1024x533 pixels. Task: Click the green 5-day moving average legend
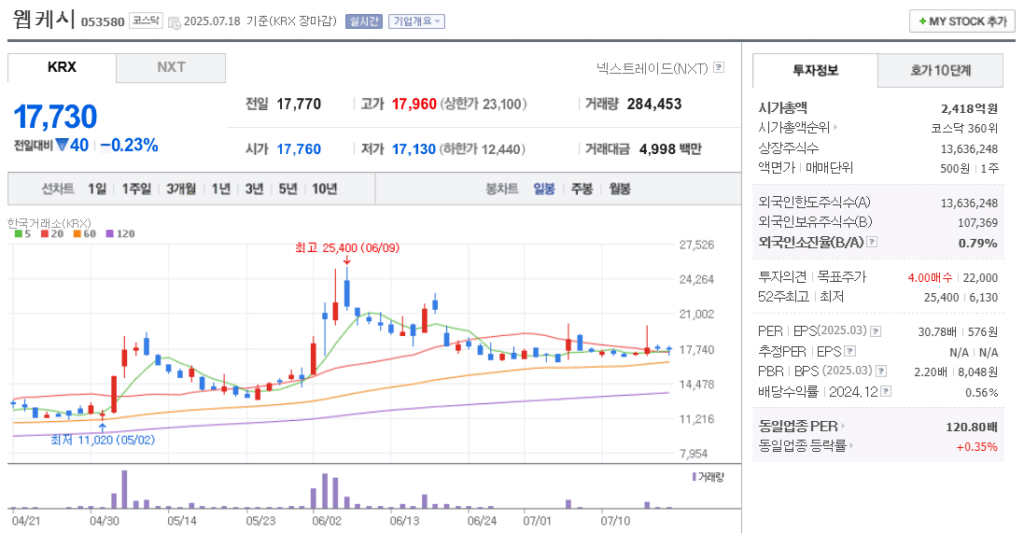tap(23, 234)
